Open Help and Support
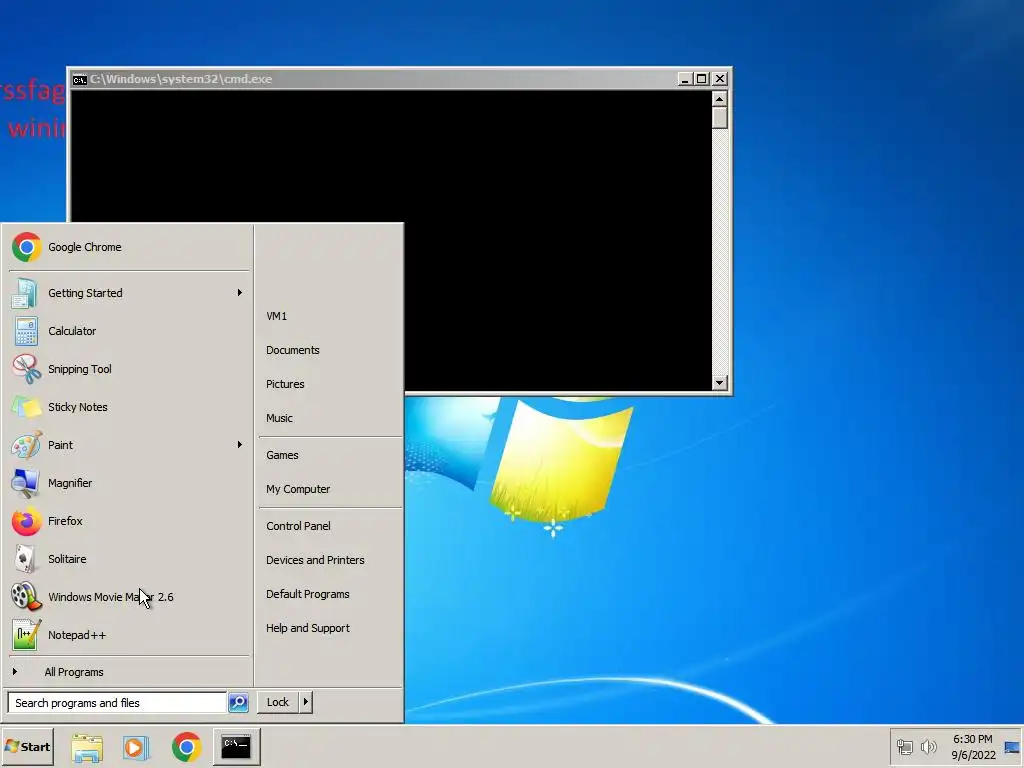 click(308, 628)
